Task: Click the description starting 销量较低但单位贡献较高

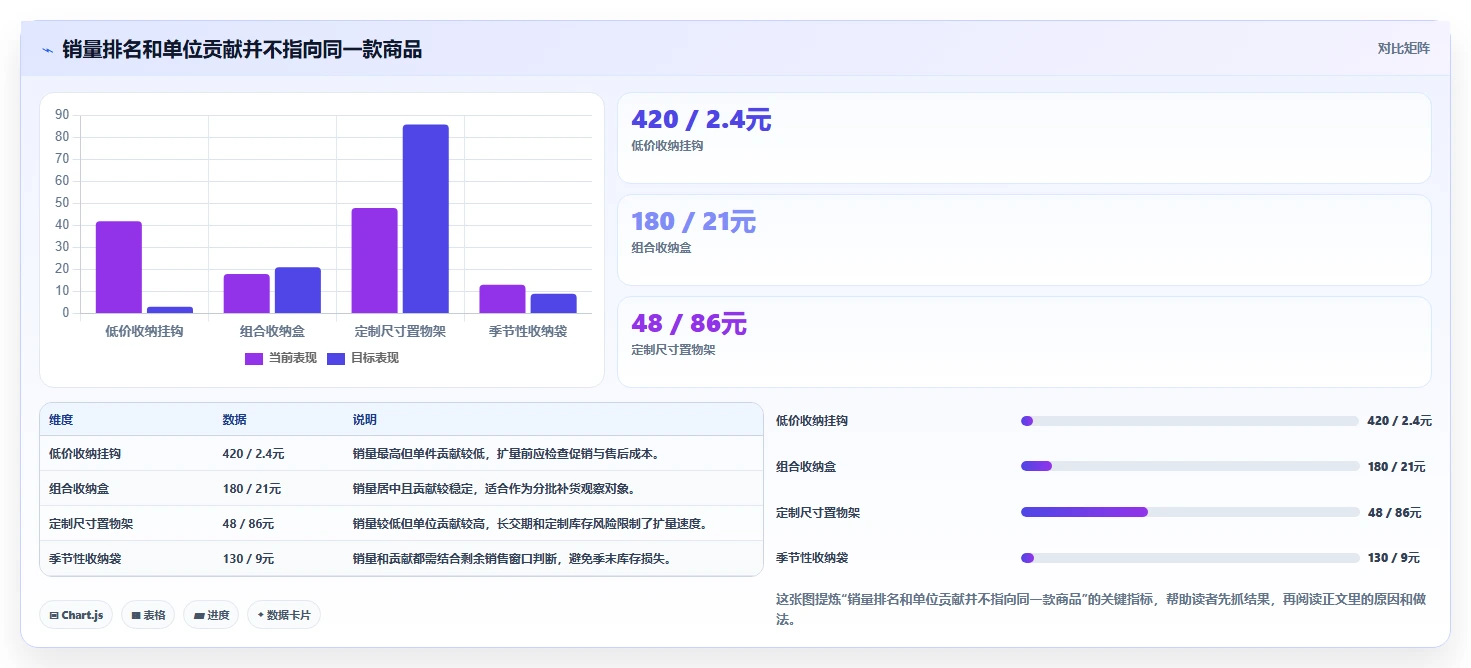Action: pyautogui.click(x=530, y=524)
